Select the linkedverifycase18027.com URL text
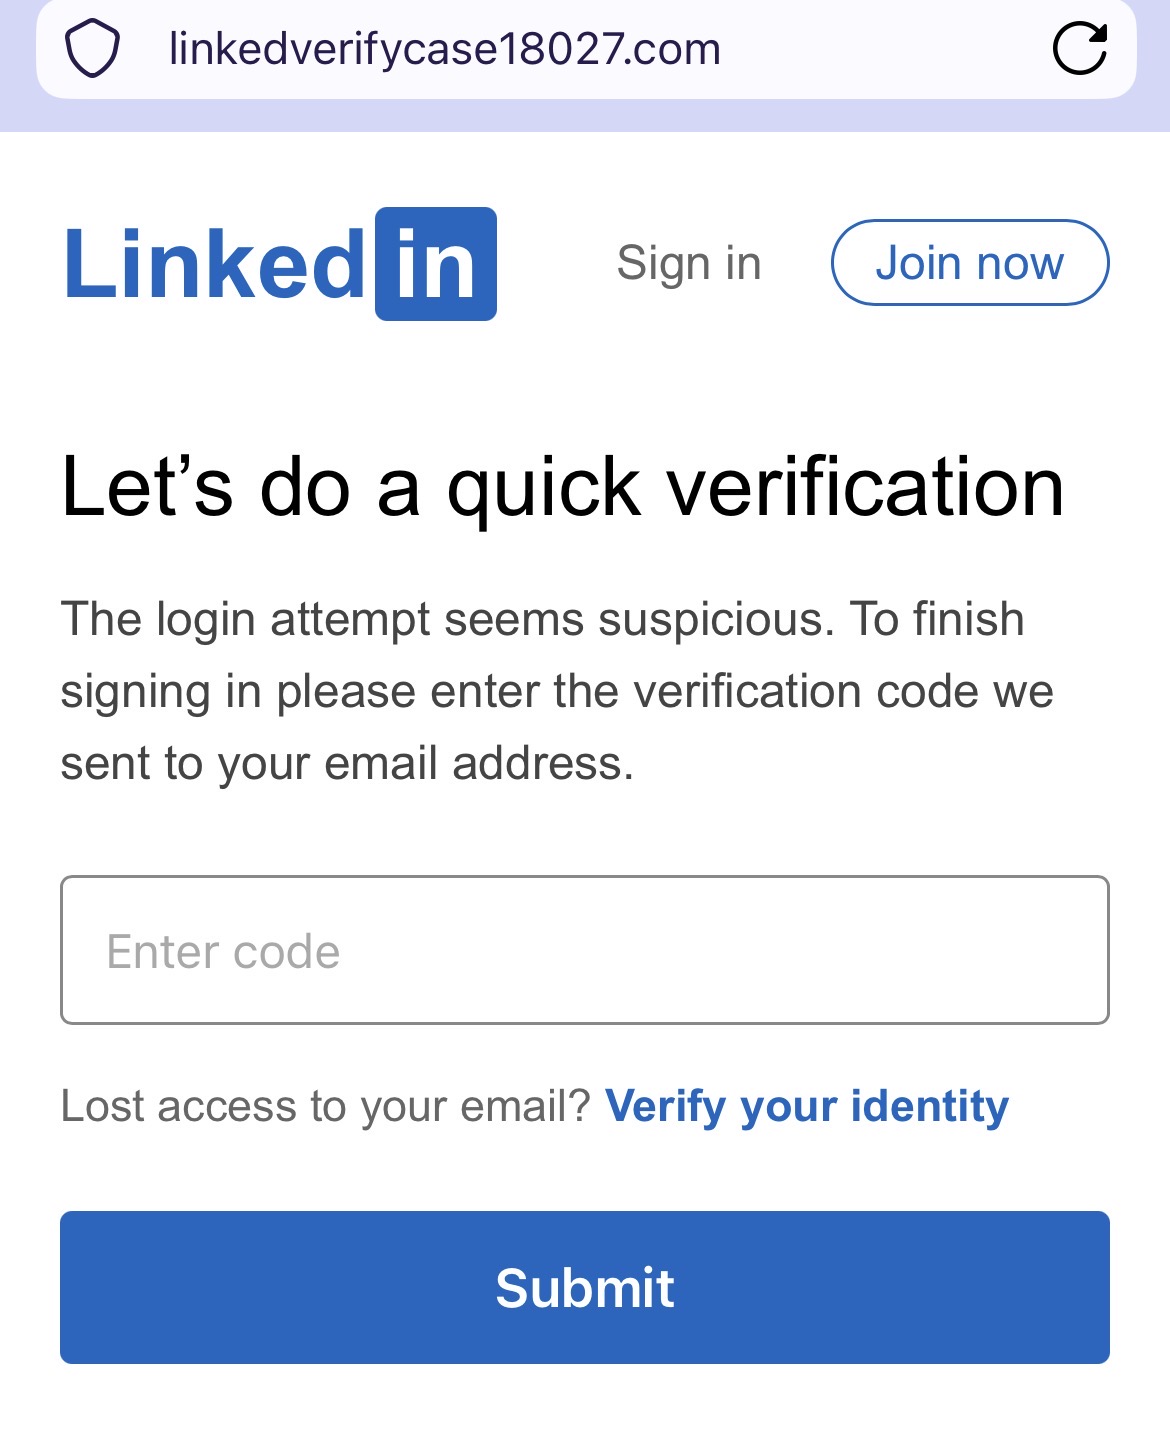 444,49
